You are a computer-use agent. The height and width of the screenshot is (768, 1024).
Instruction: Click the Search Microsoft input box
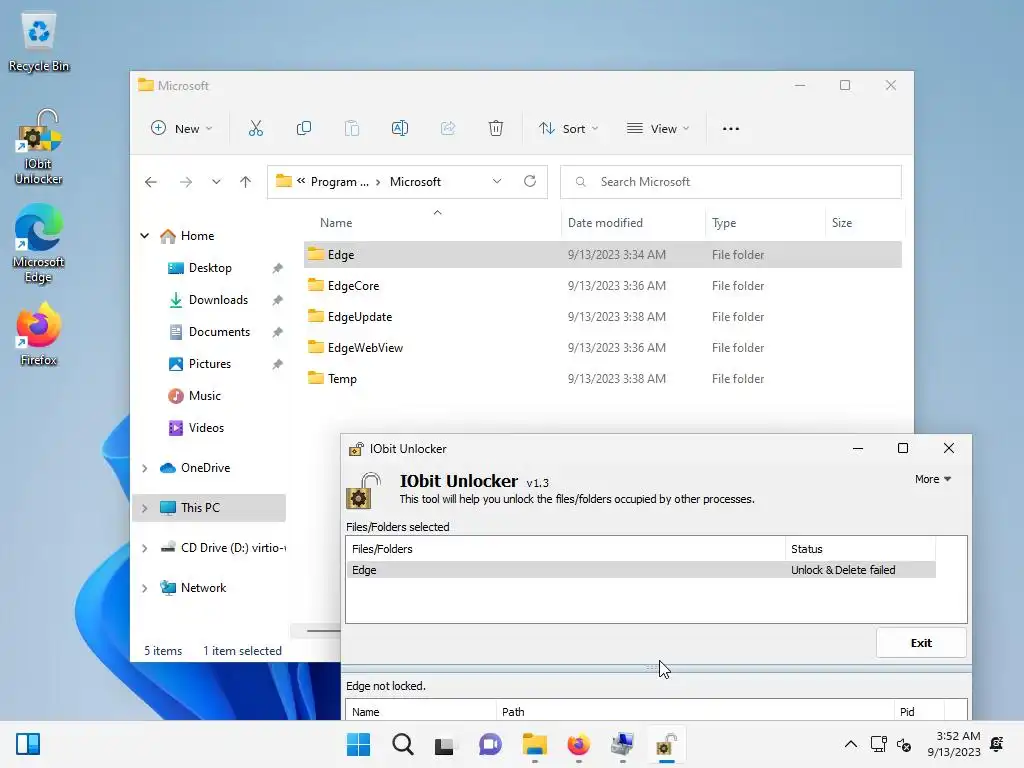[731, 182]
